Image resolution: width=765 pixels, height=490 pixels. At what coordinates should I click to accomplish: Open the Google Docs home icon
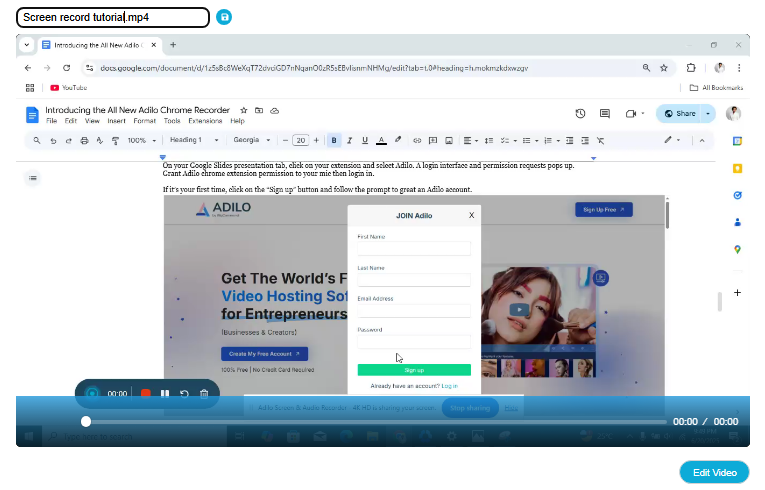tap(32, 115)
